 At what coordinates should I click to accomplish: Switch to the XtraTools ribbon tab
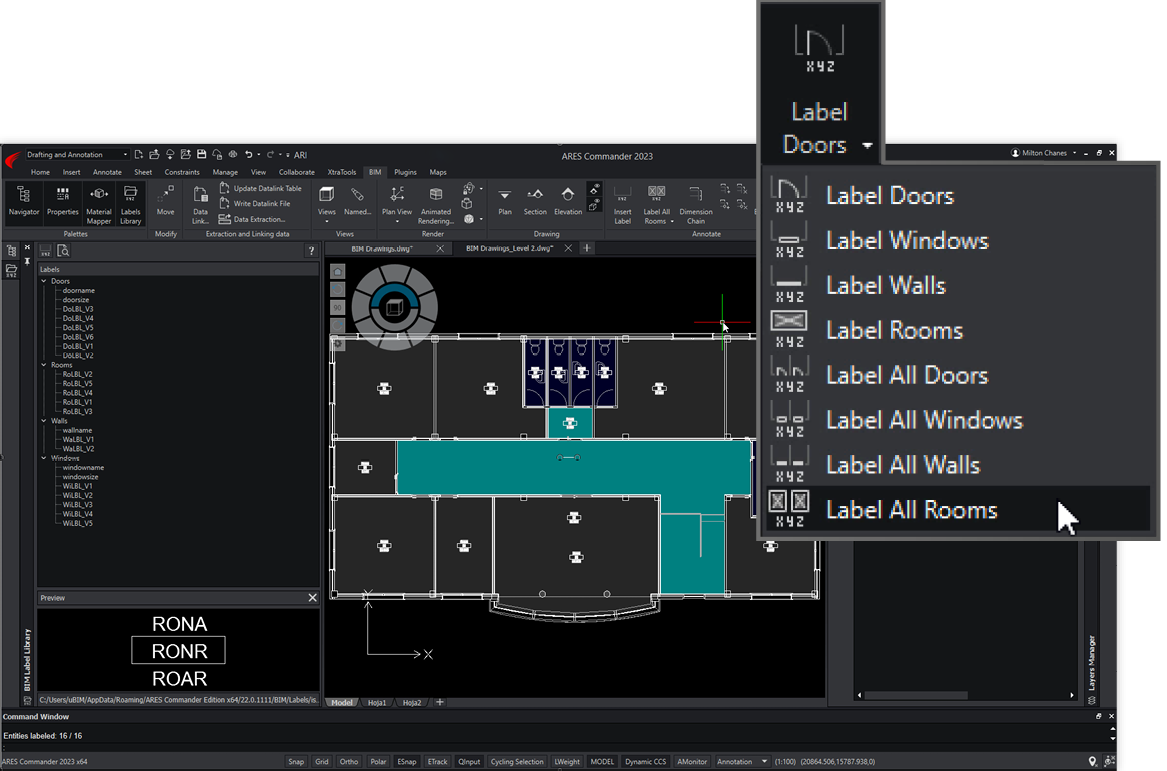[342, 172]
